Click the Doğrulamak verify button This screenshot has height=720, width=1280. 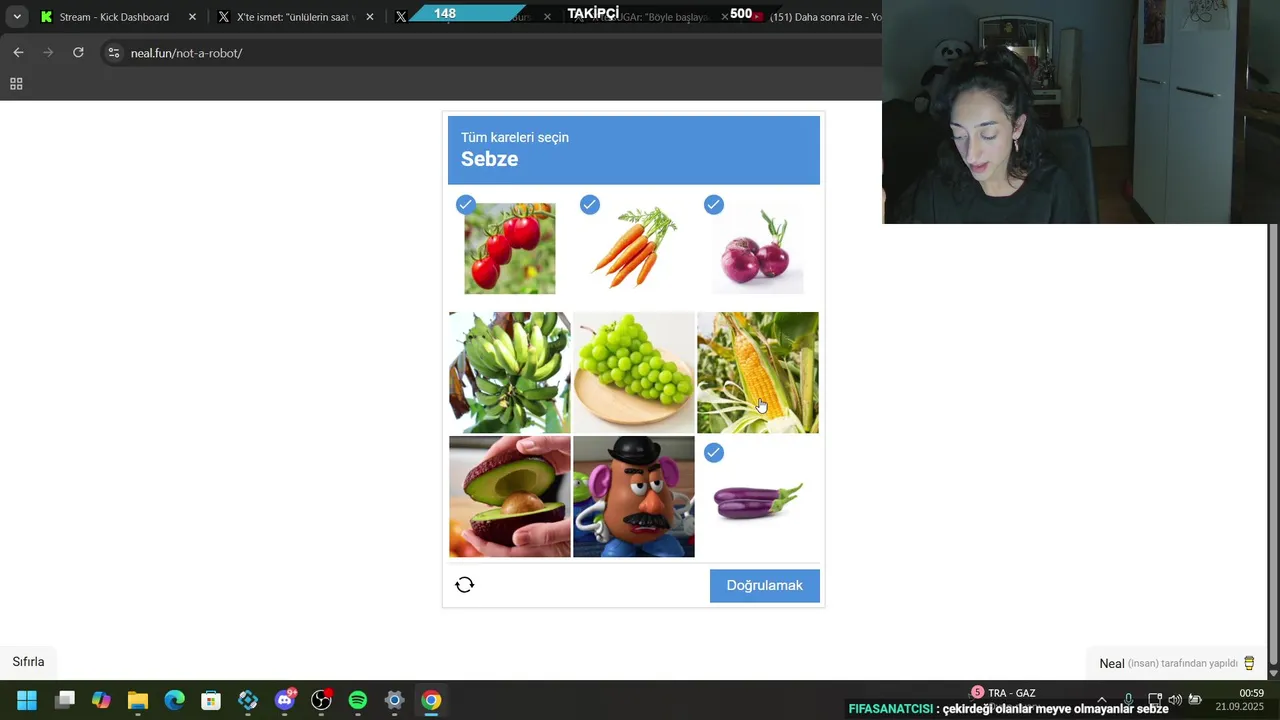765,586
